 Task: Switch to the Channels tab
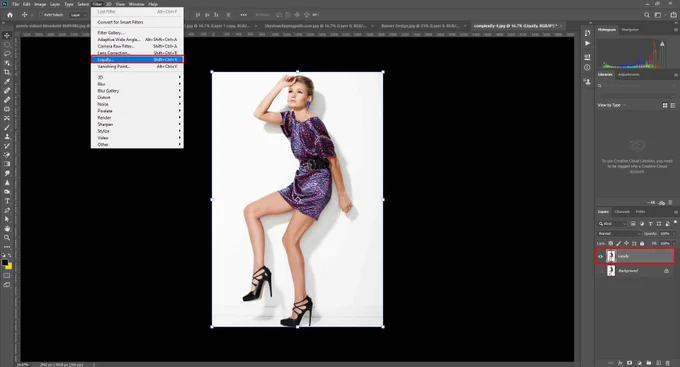[x=622, y=212]
